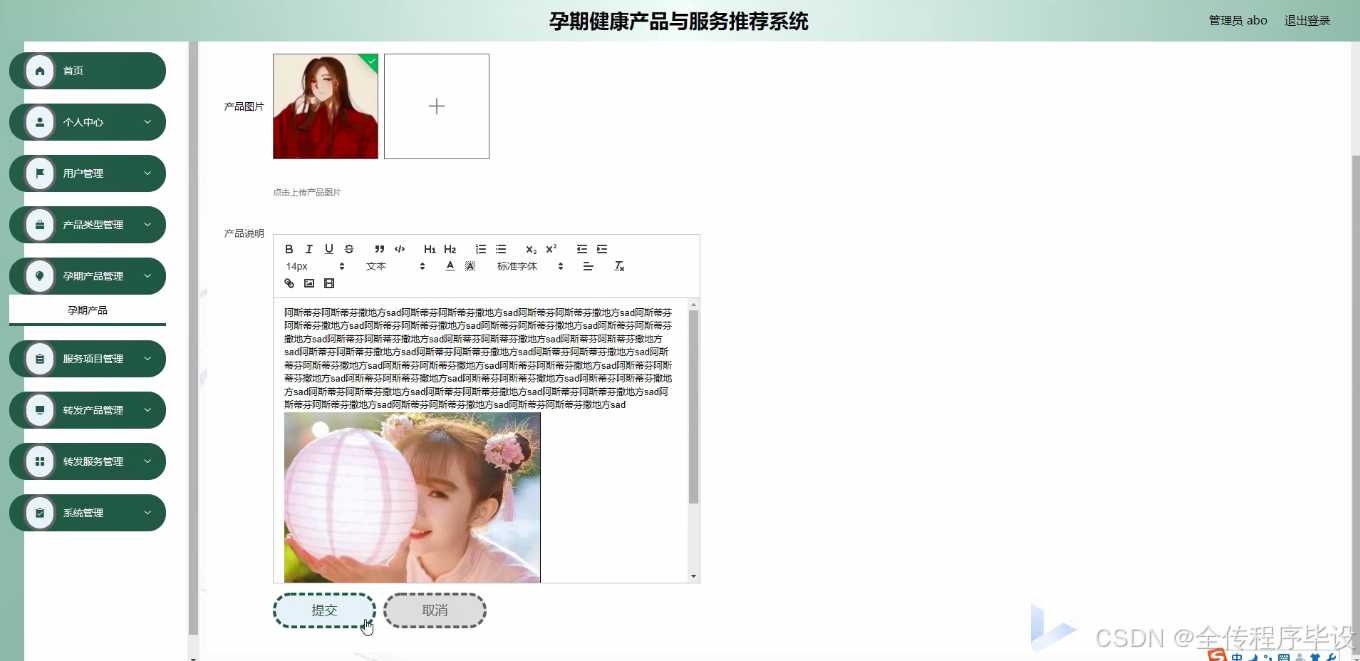Toggle superscript formatting
1360x661 pixels.
551,249
